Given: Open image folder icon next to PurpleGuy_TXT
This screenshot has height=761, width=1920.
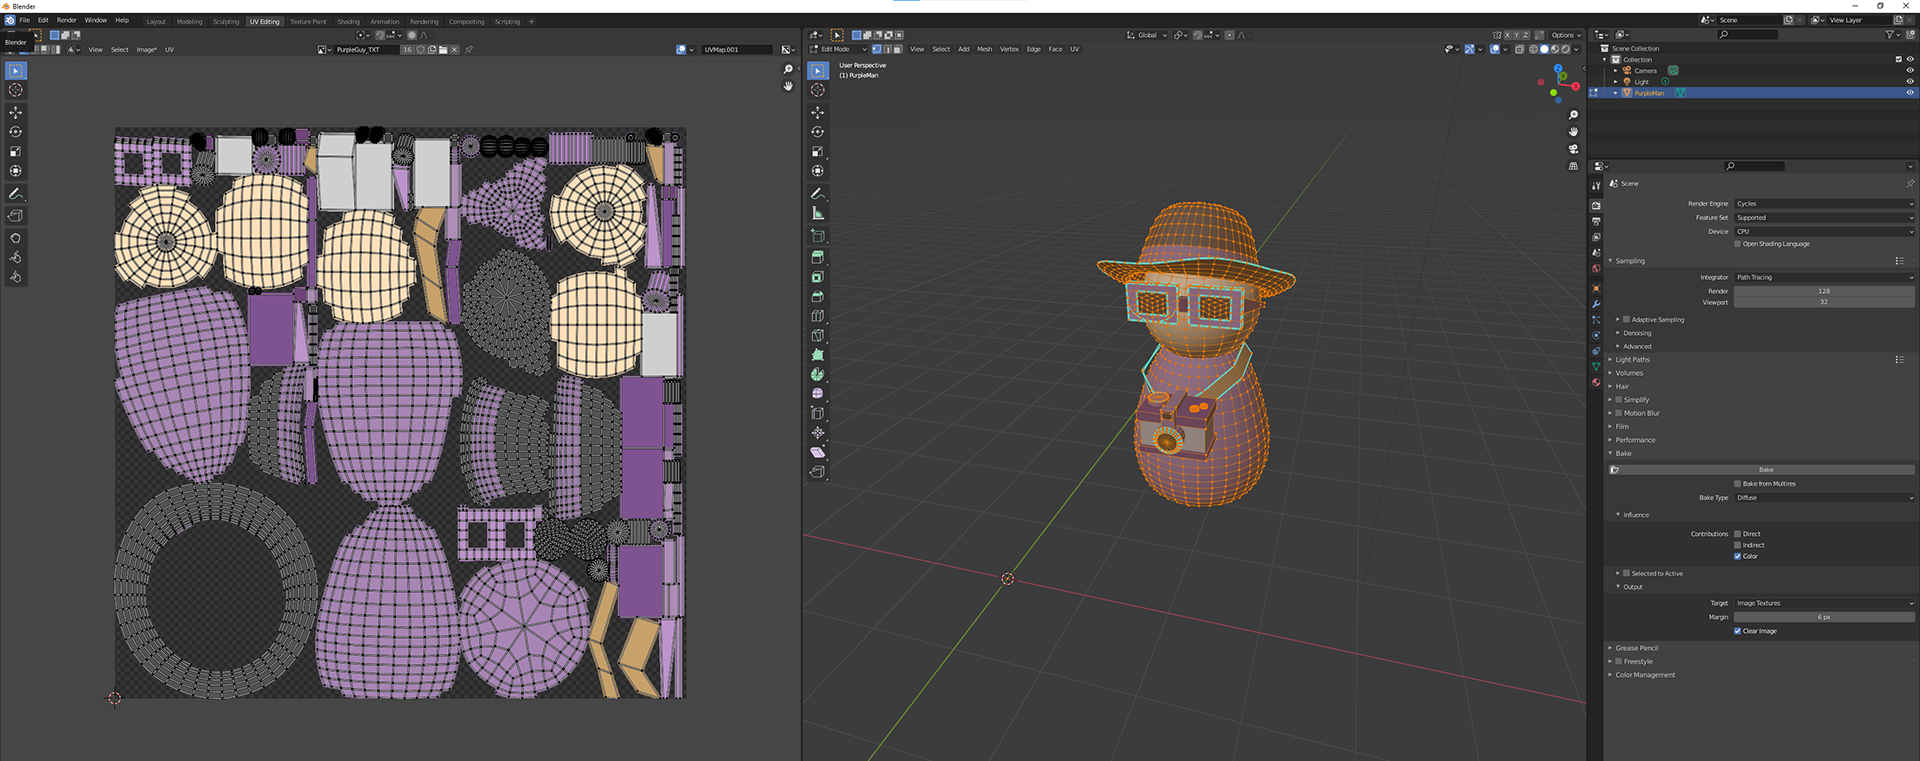Looking at the screenshot, I should click(x=443, y=49).
